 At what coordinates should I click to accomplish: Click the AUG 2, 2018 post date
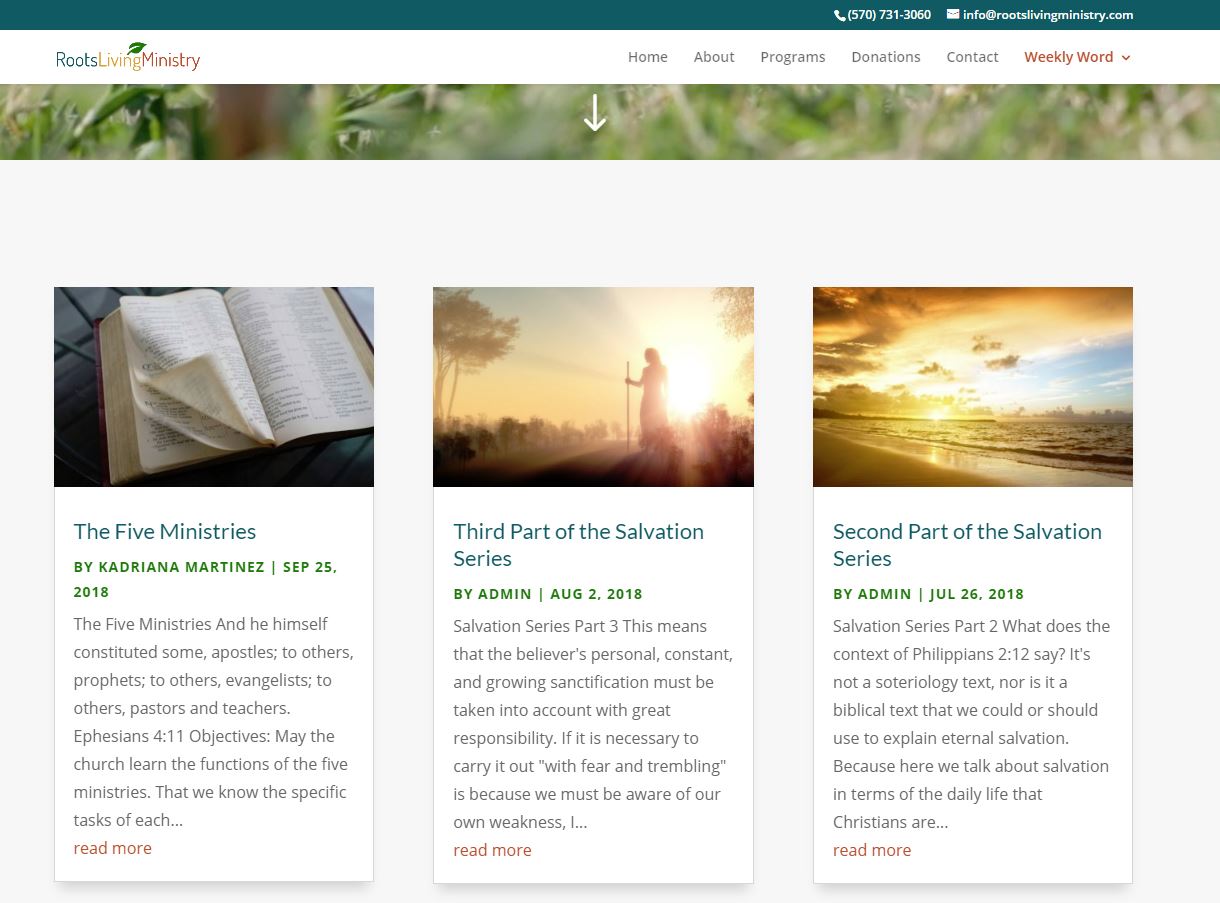(597, 594)
